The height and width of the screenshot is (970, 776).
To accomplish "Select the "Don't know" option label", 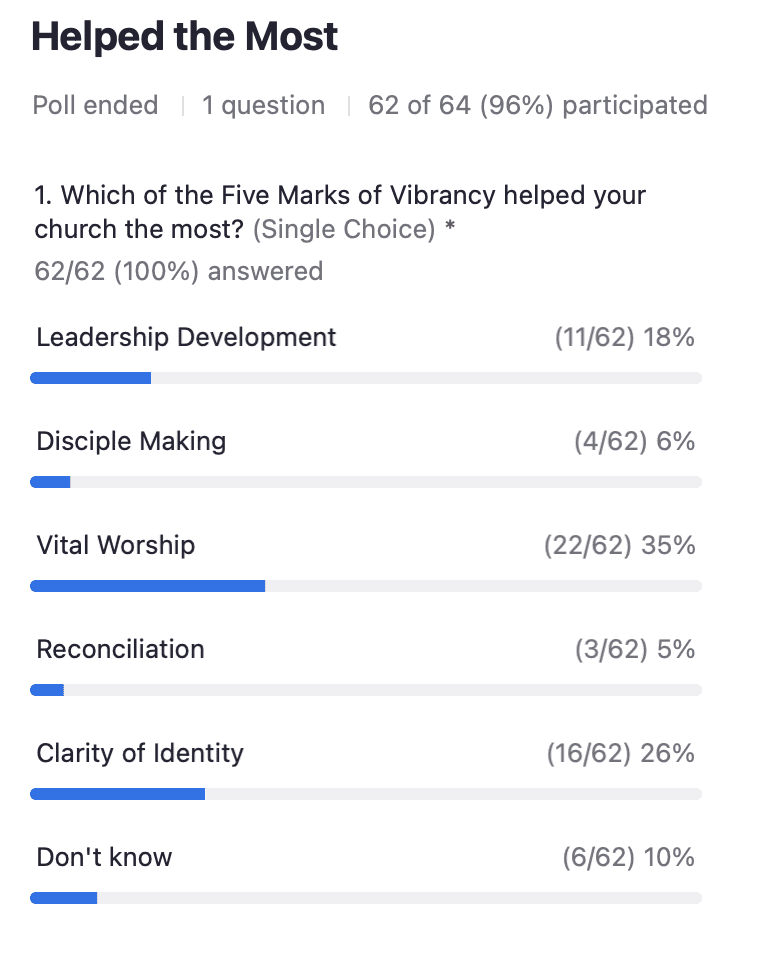I will coord(104,857).
